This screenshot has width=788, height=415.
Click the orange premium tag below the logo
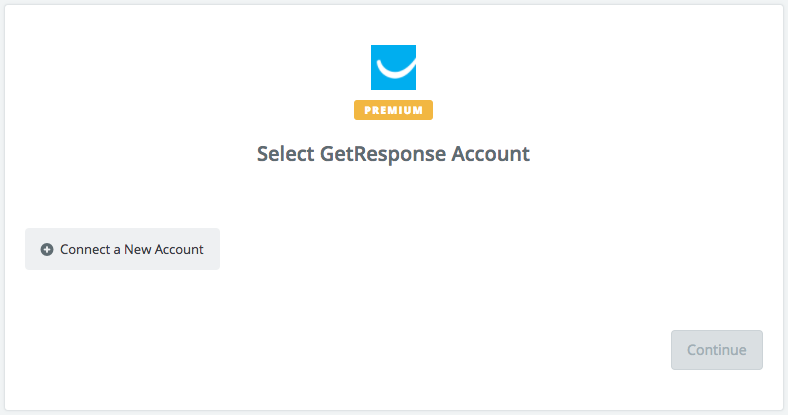point(393,110)
